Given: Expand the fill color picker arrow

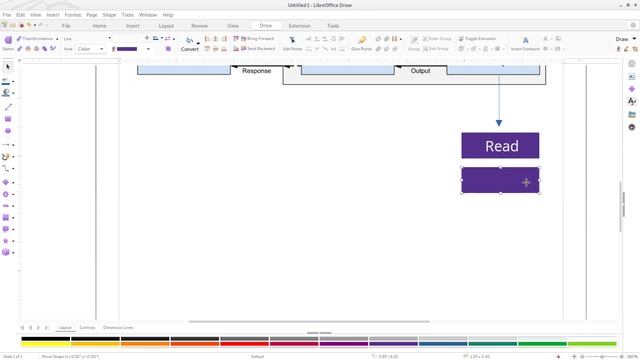Looking at the screenshot, I should [148, 49].
